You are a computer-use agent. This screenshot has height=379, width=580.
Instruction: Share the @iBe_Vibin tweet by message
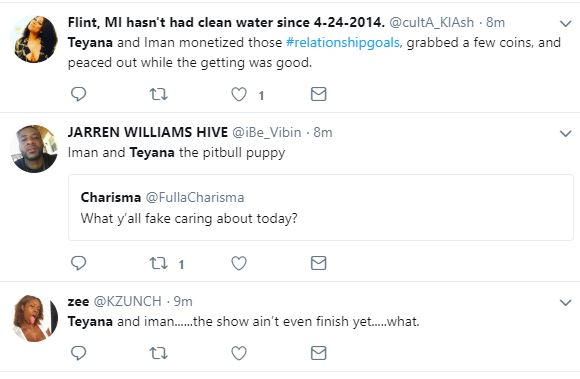318,263
